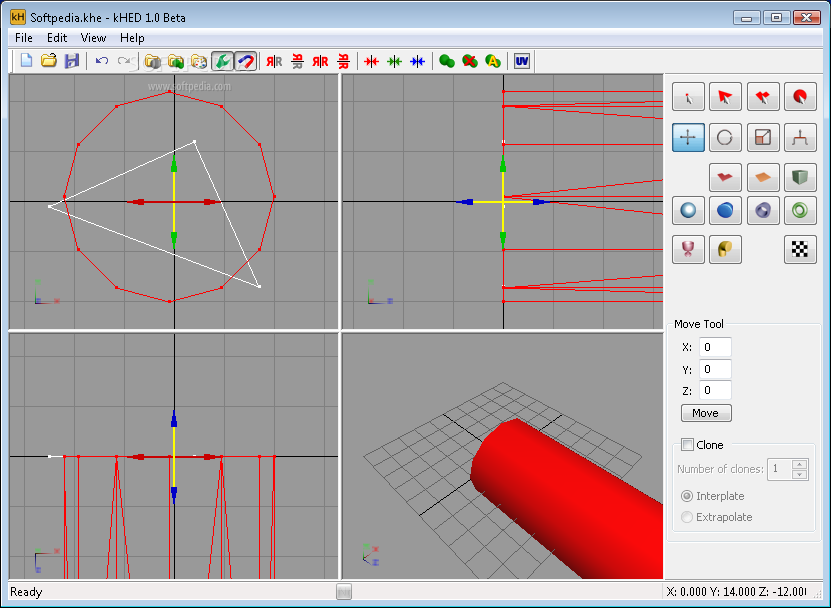Select the Interplate radio option

(687, 496)
